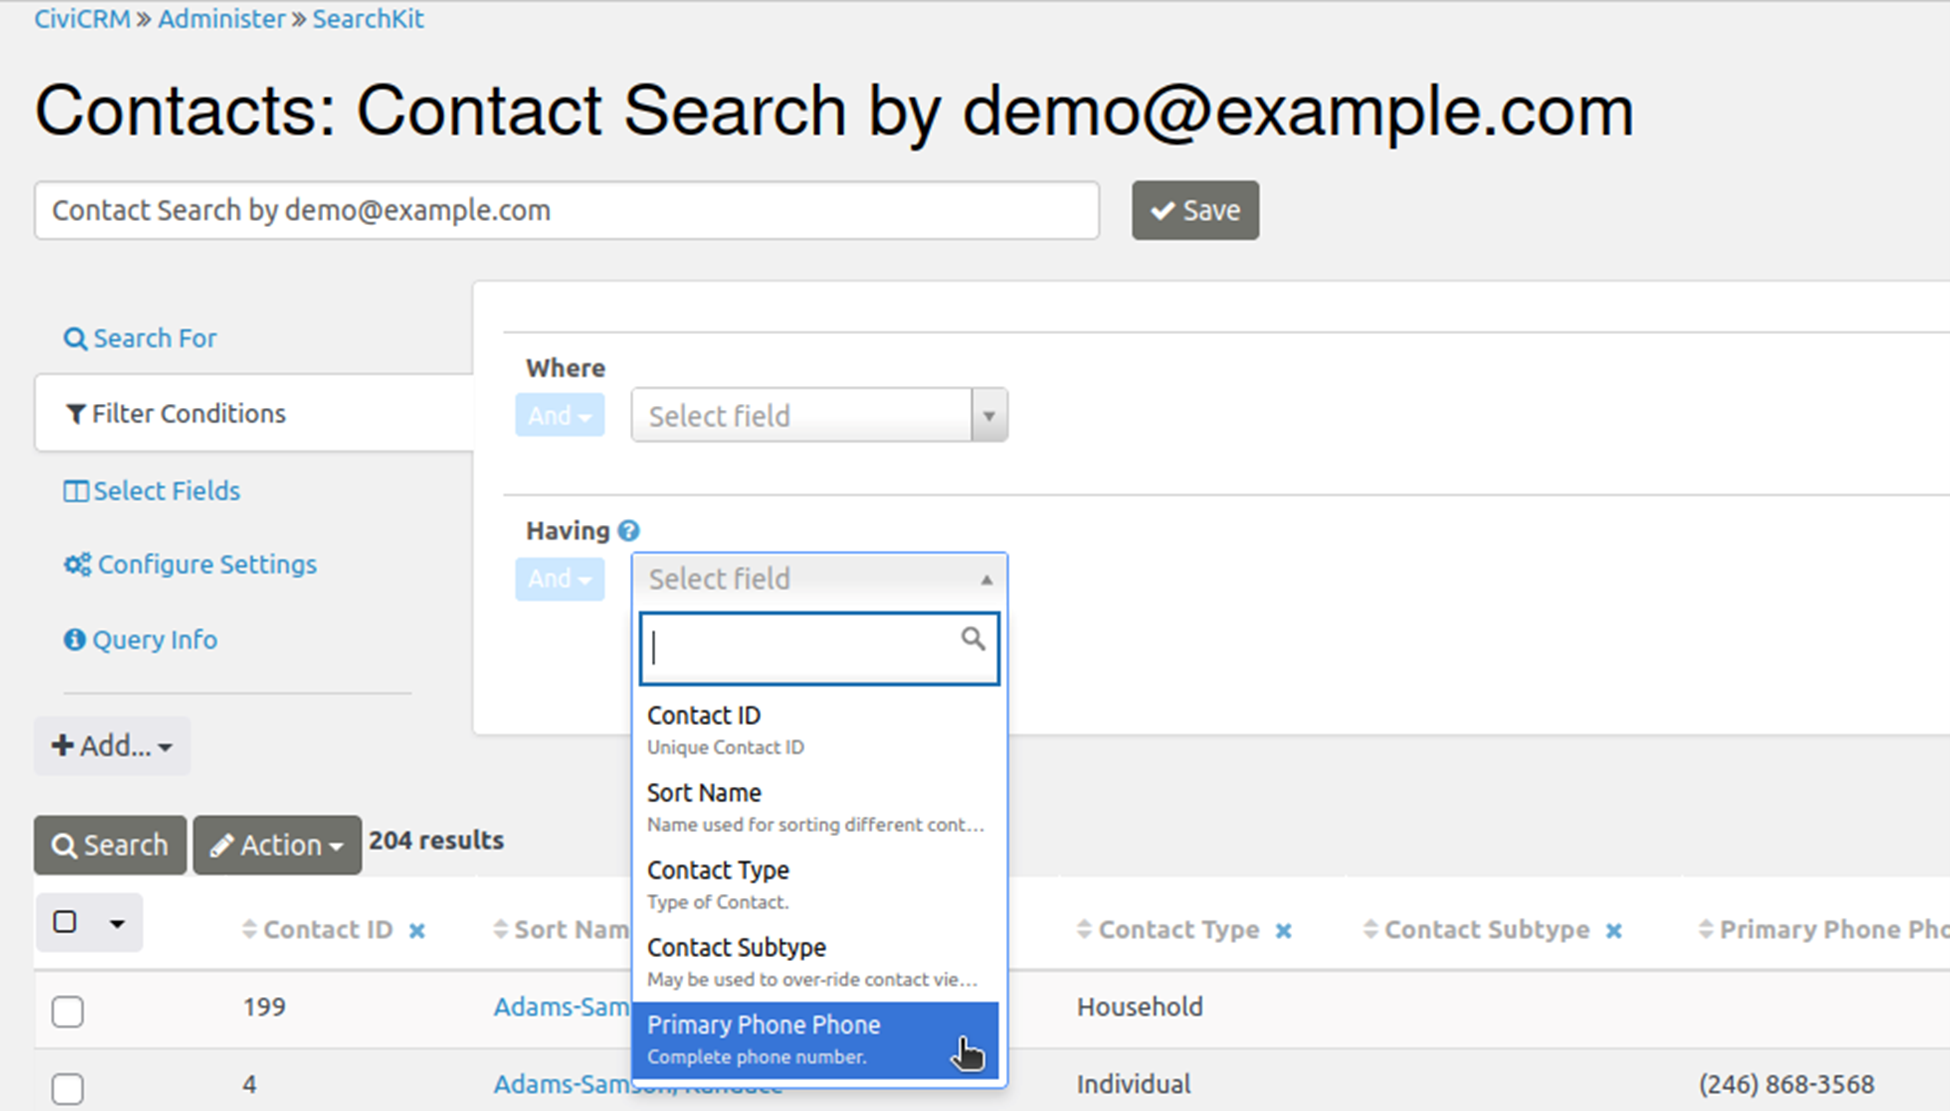Click the search name text field
This screenshot has width=1950, height=1111.
pyautogui.click(x=566, y=211)
